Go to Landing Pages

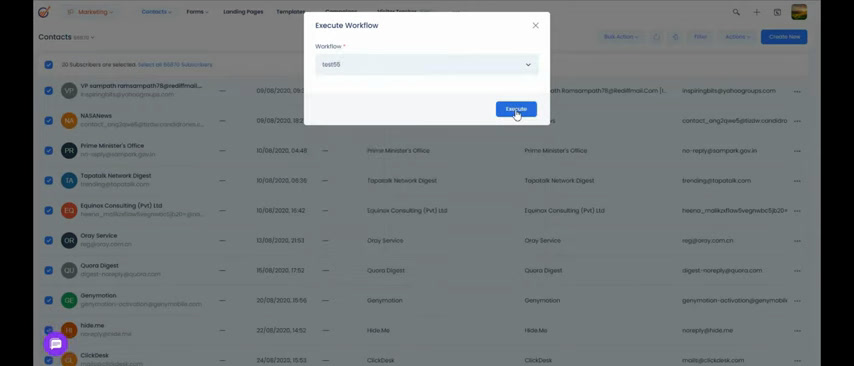pyautogui.click(x=243, y=12)
